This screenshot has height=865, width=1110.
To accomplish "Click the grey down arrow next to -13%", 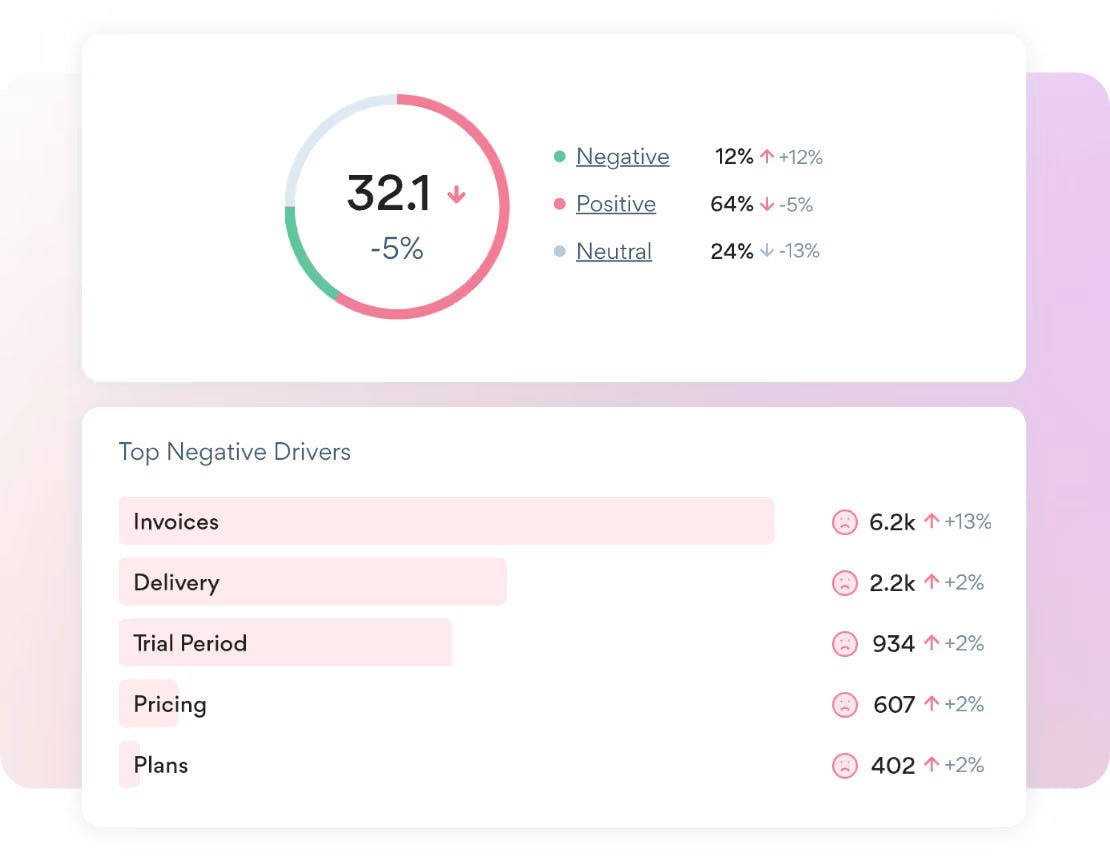I will pos(767,251).
